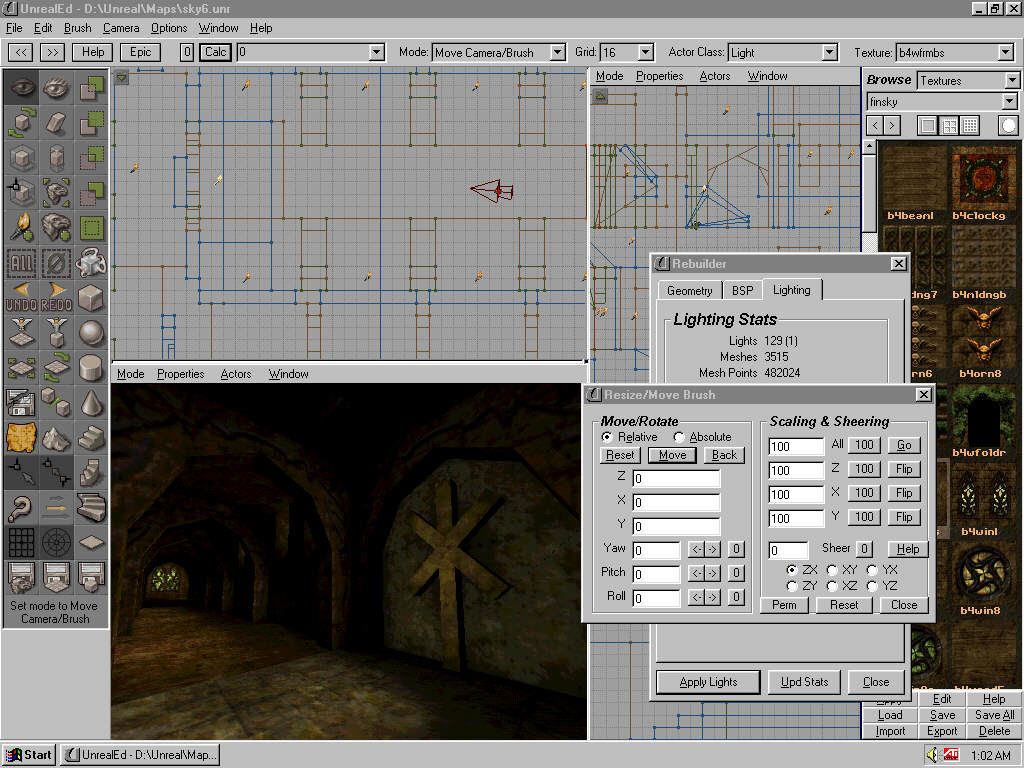This screenshot has width=1024, height=768.
Task: Click the texture browser scrollbar up arrow
Action: 869,148
